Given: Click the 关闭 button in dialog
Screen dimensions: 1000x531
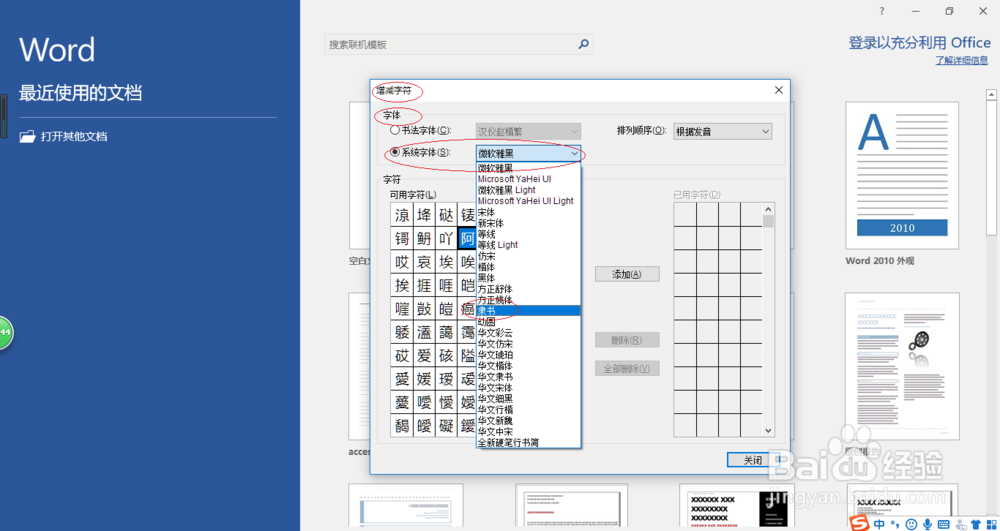Looking at the screenshot, I should pos(753,460).
